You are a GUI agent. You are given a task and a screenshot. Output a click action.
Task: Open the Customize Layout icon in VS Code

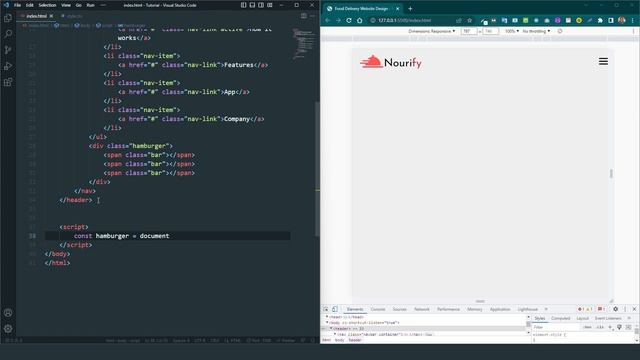coord(270,5)
